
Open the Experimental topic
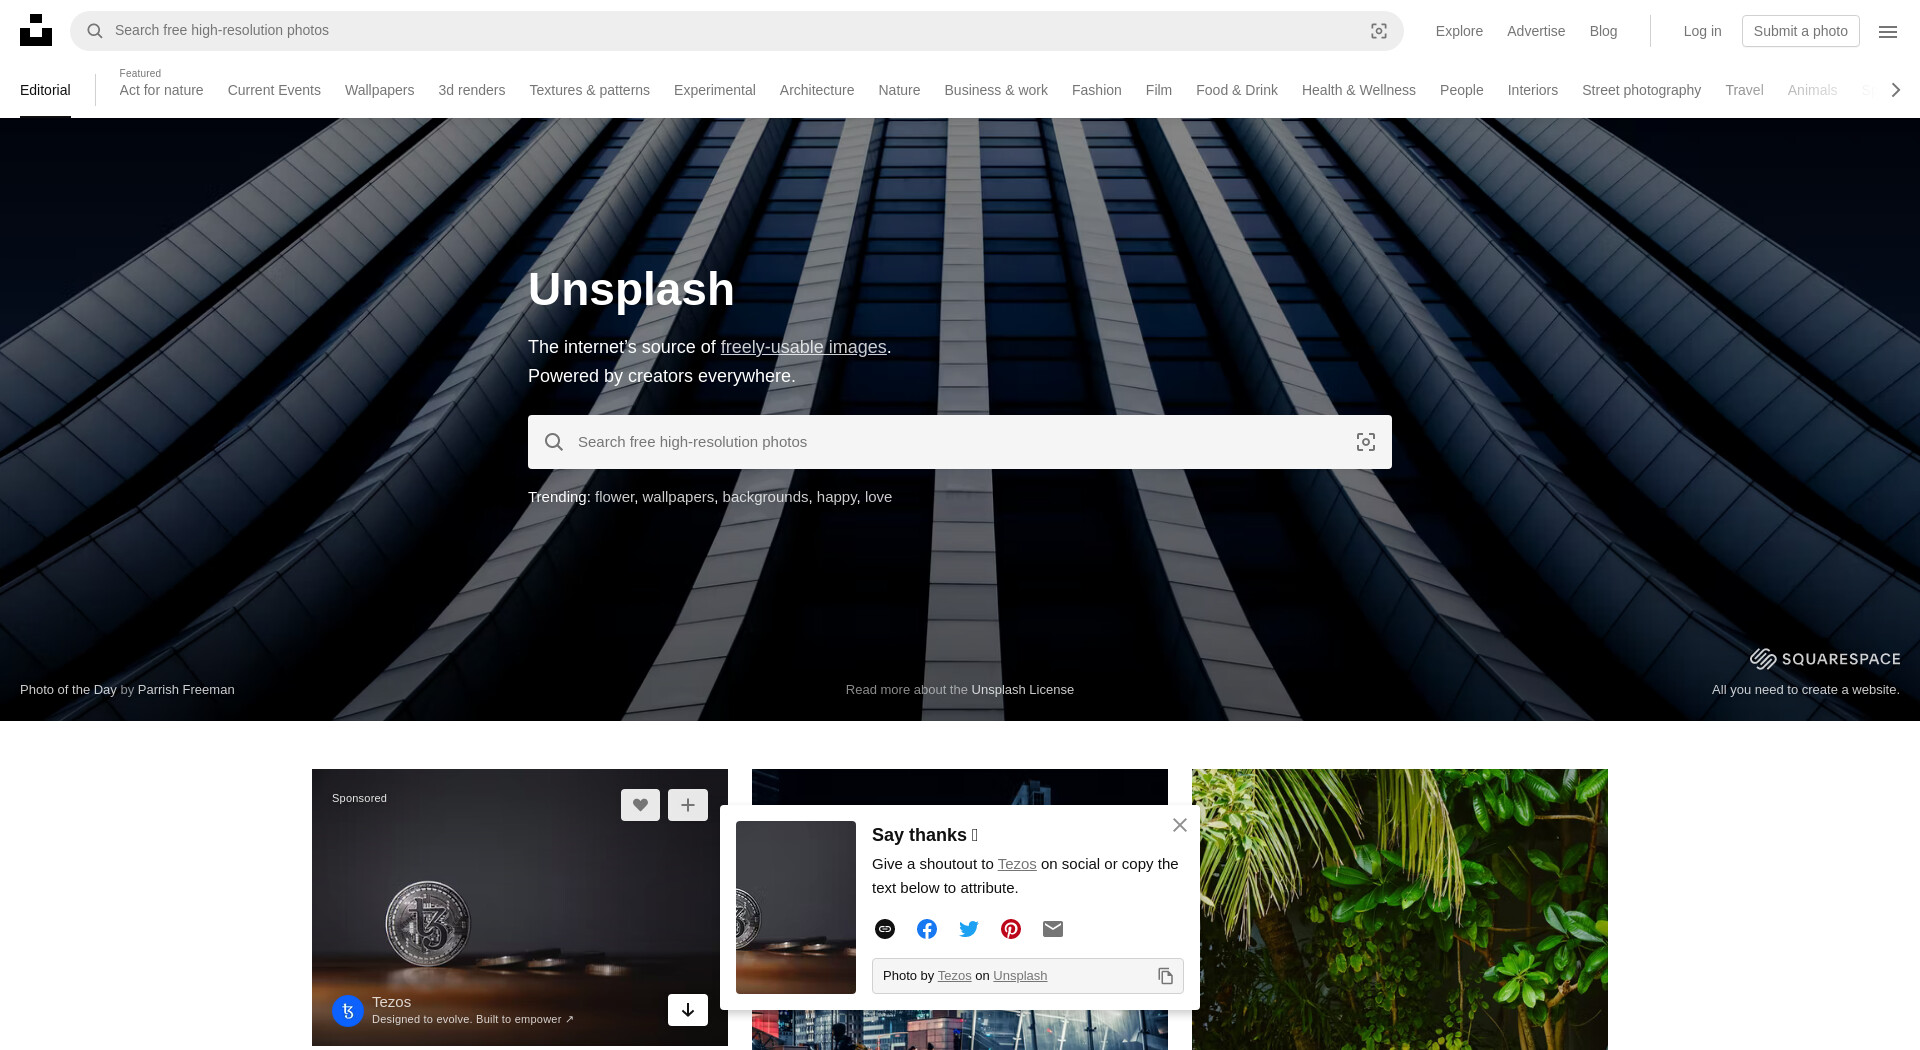click(x=714, y=90)
